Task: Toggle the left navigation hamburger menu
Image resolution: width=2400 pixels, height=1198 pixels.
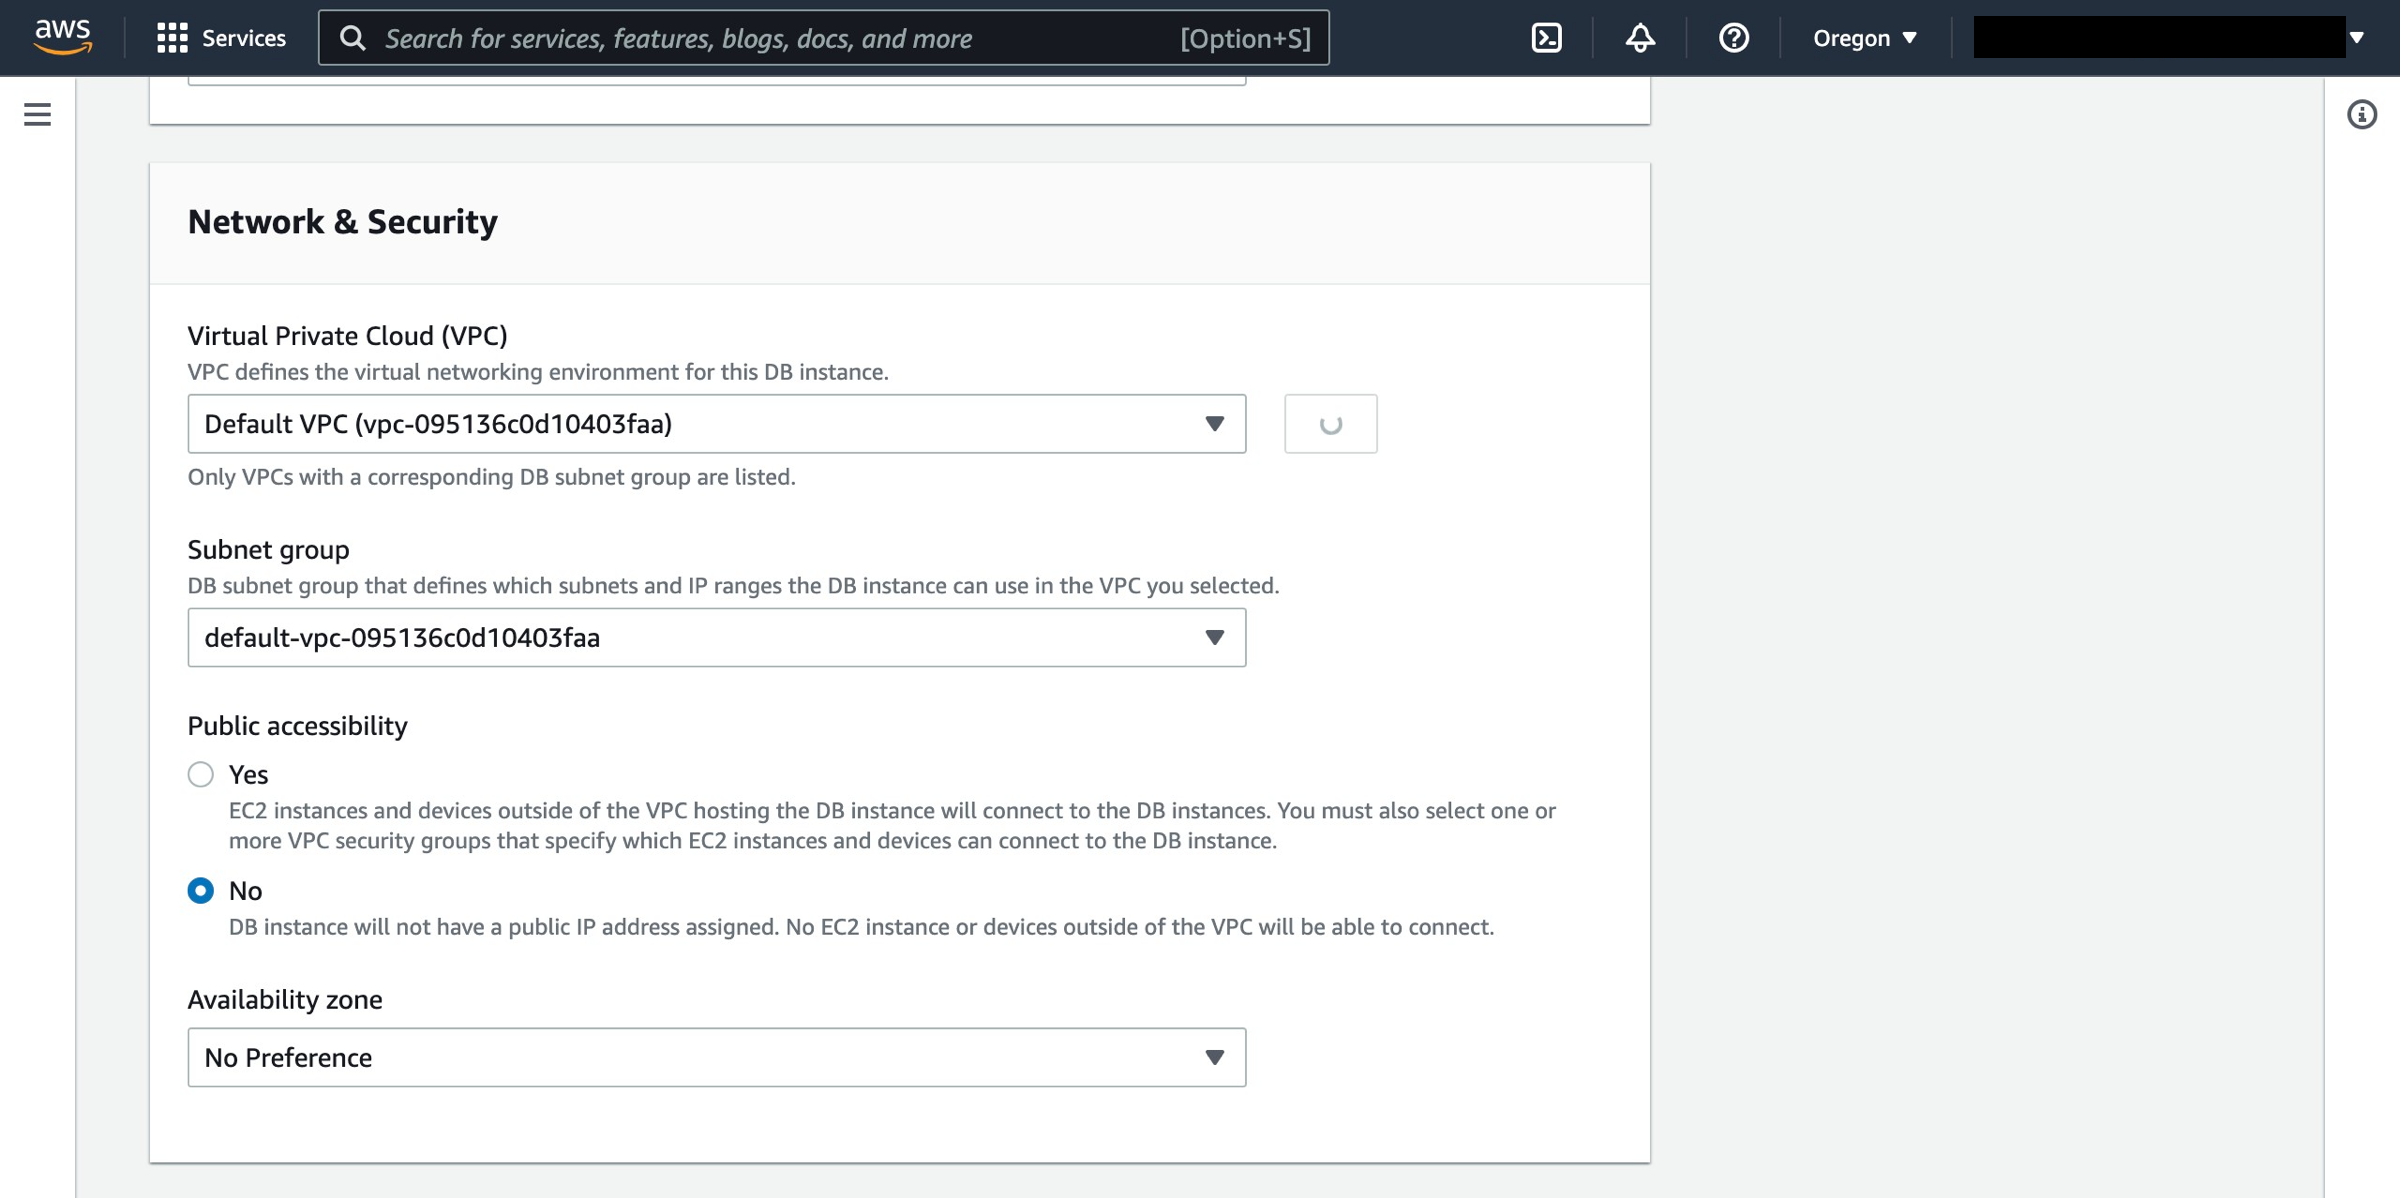Action: (37, 114)
